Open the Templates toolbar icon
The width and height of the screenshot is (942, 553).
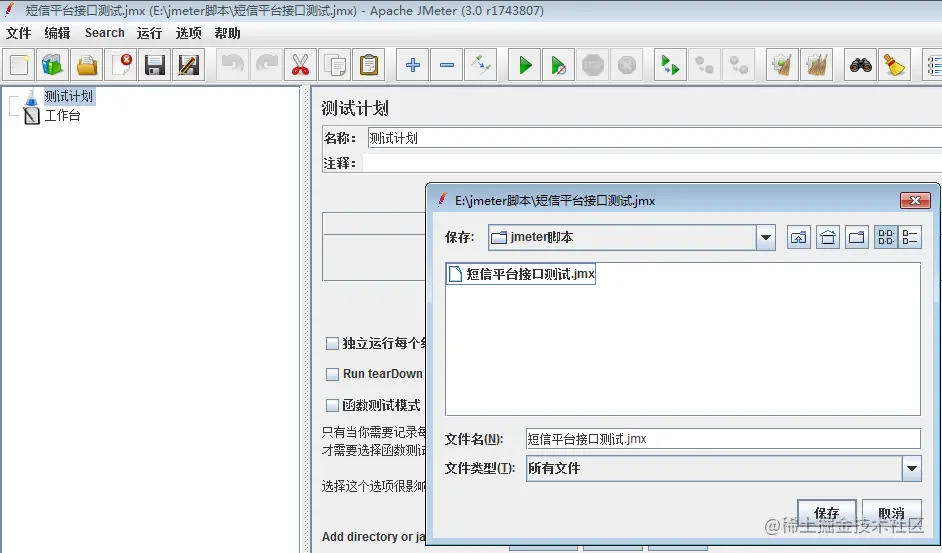52,64
